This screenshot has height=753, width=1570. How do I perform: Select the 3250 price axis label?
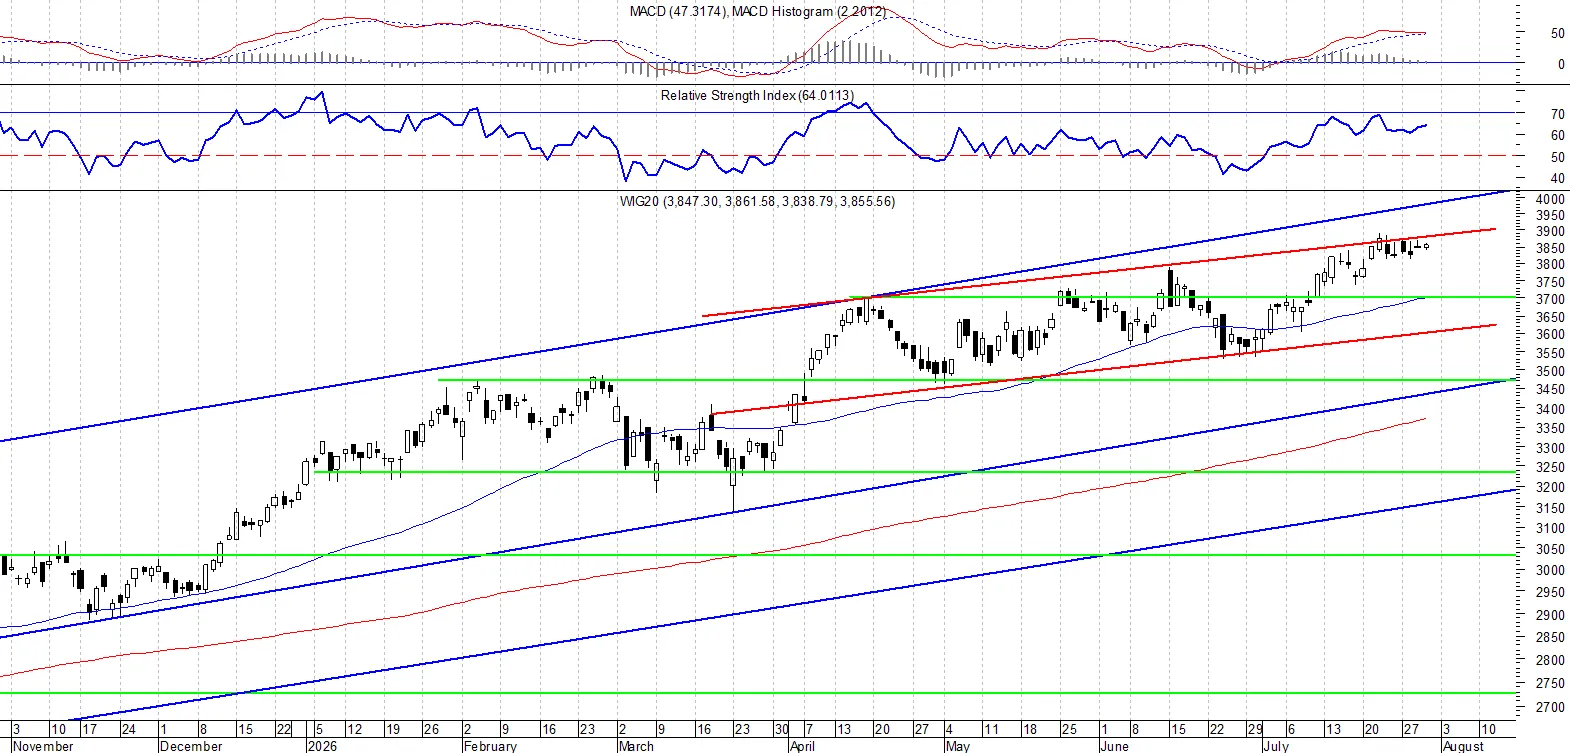pyautogui.click(x=1550, y=467)
